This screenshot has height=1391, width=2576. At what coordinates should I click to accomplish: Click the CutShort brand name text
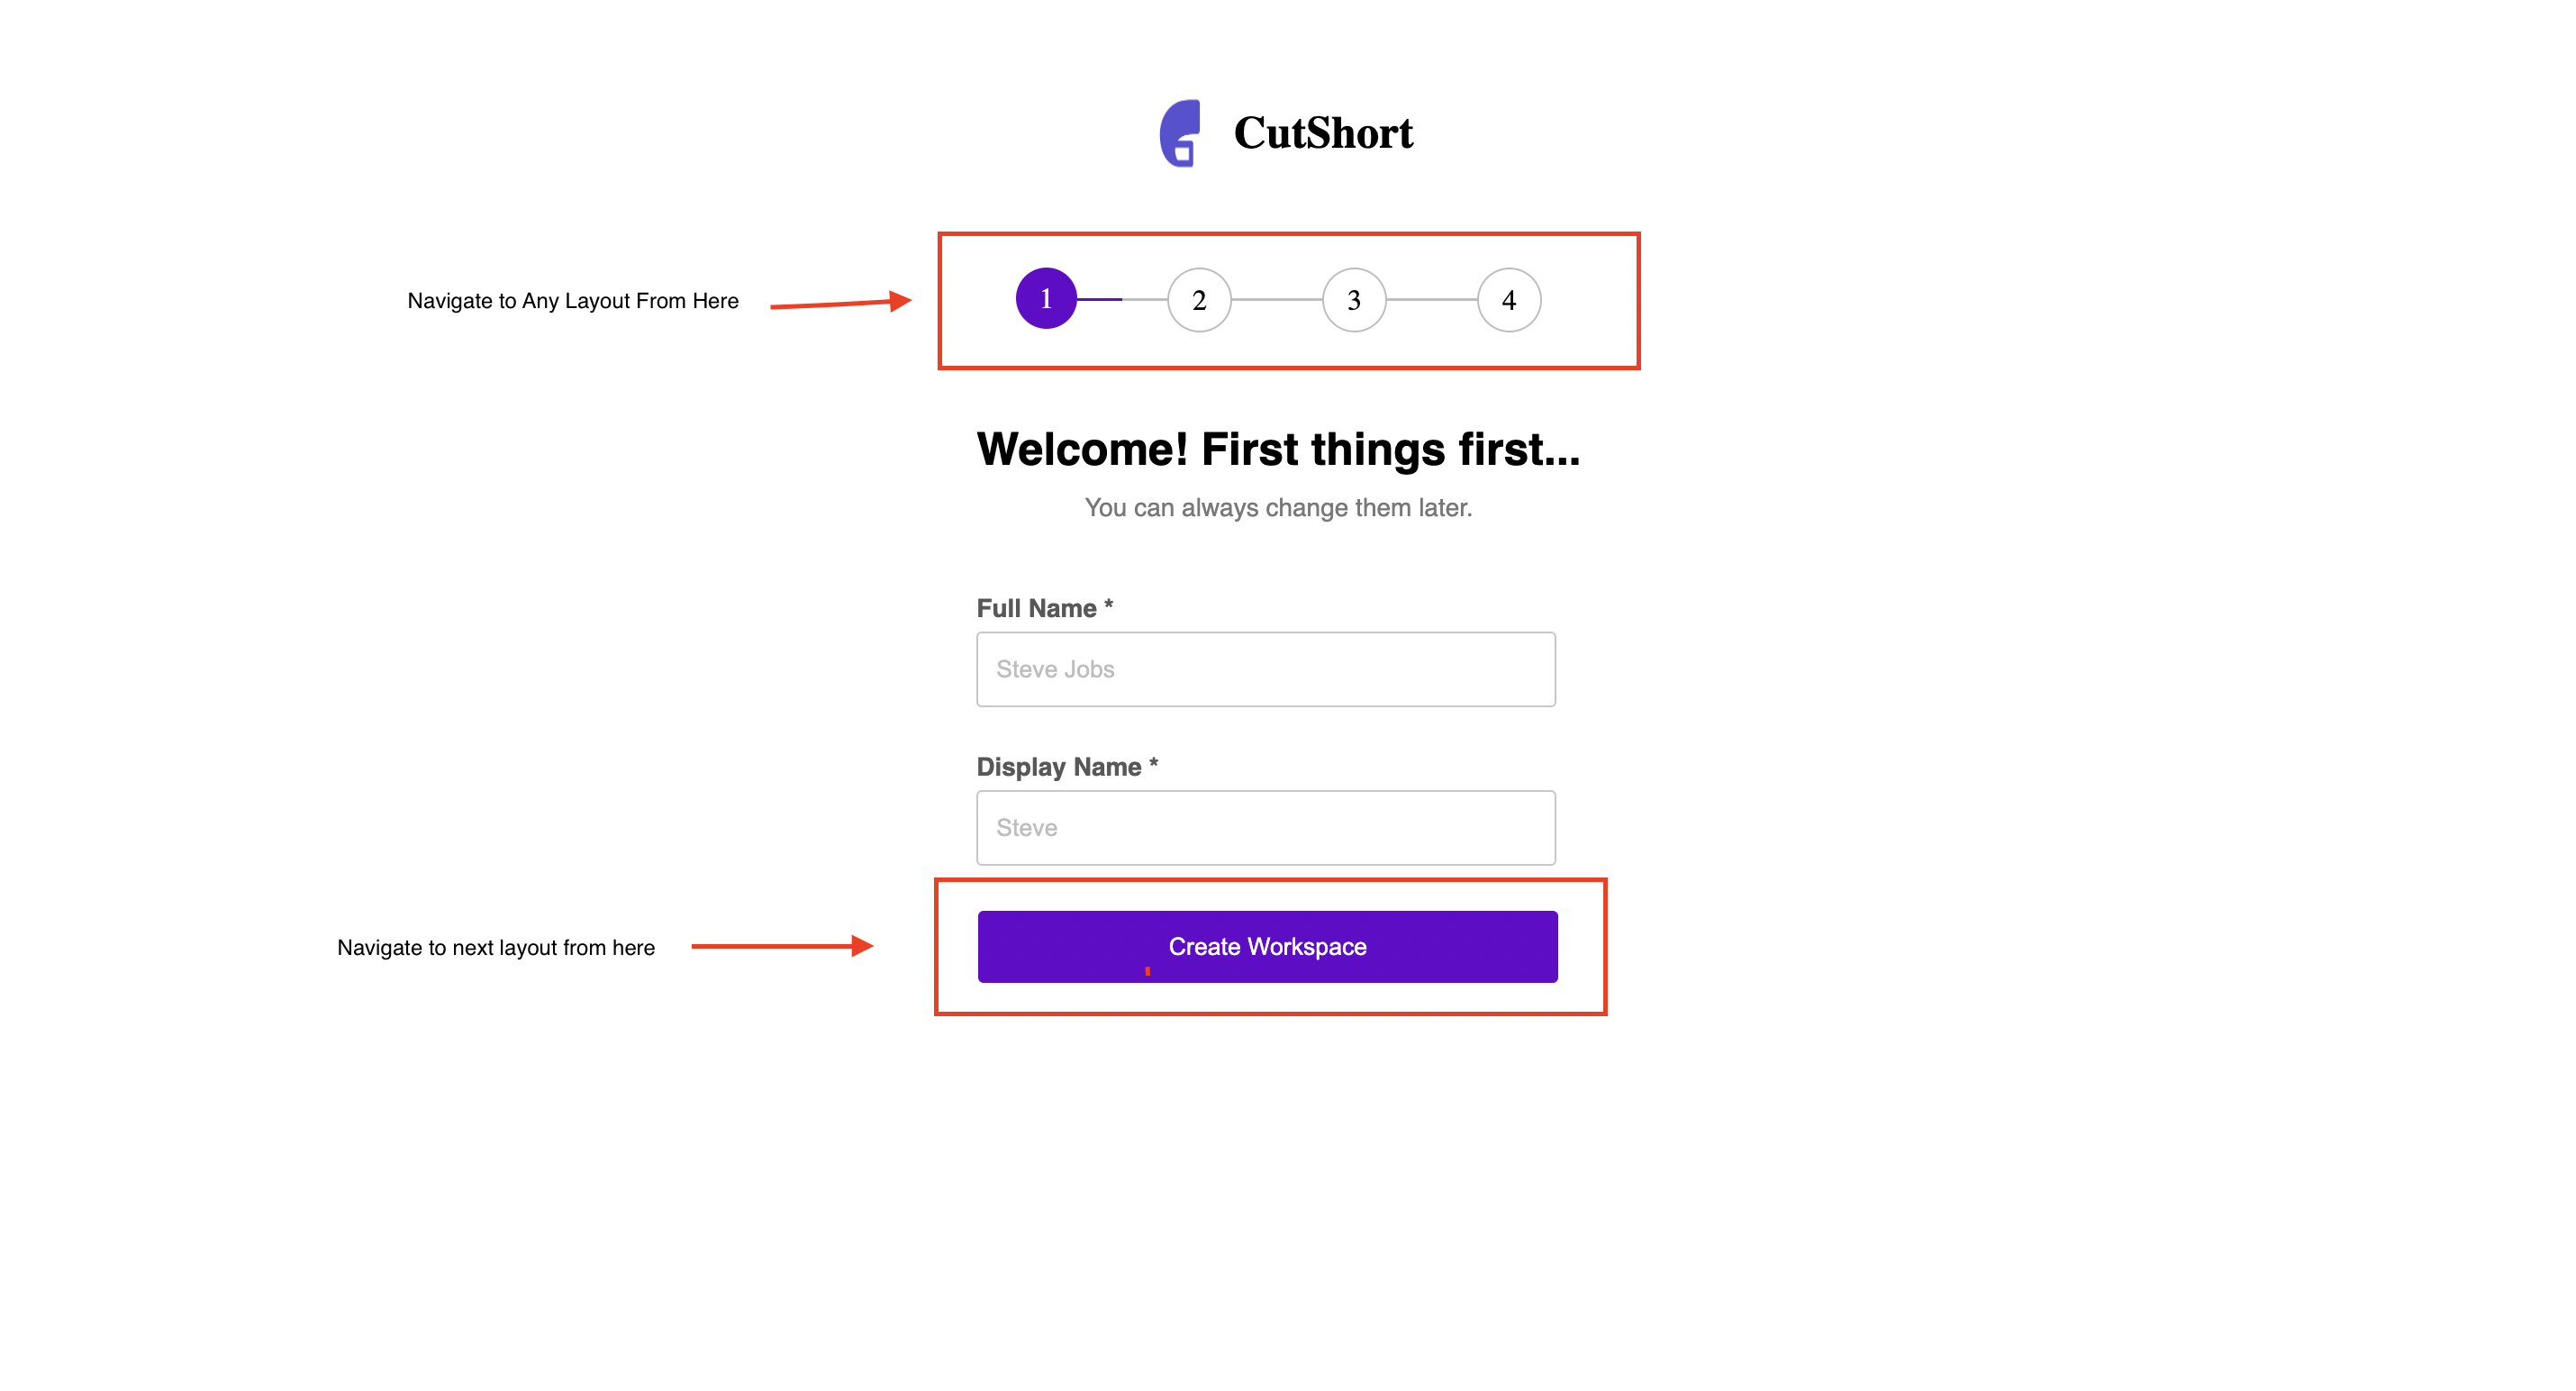click(1322, 131)
